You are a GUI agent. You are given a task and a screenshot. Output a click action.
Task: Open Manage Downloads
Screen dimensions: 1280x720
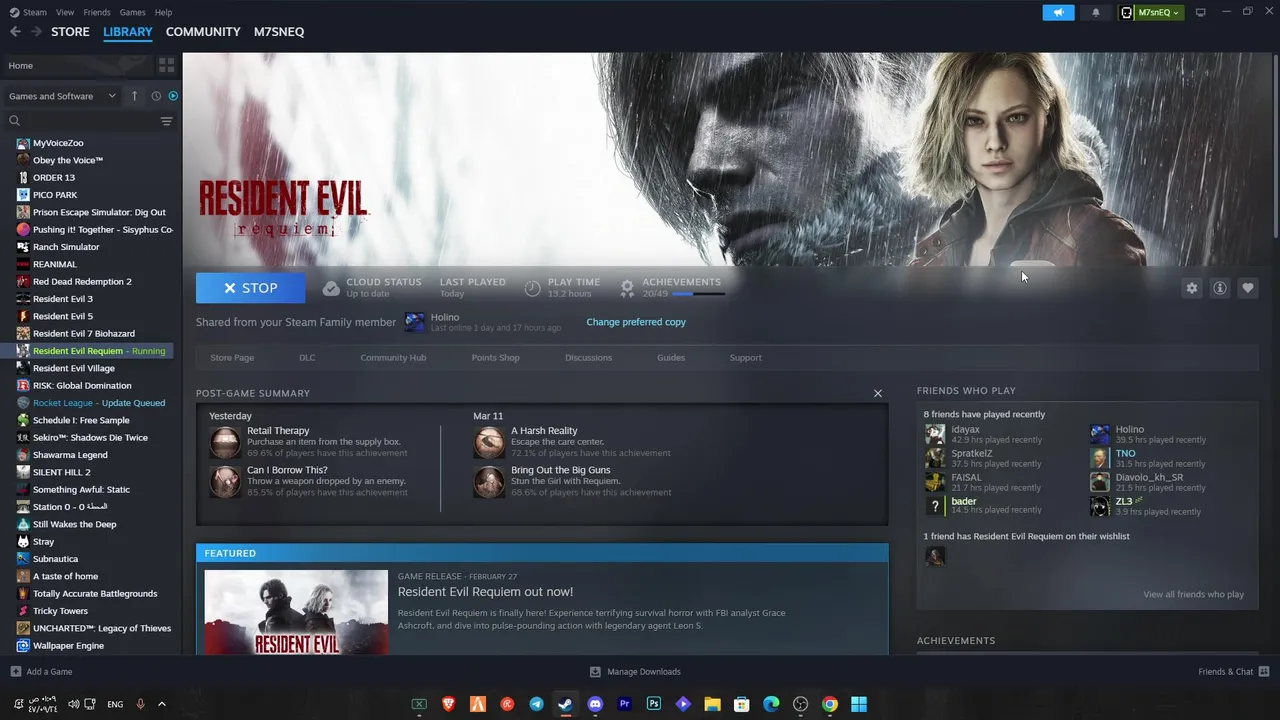pos(635,672)
